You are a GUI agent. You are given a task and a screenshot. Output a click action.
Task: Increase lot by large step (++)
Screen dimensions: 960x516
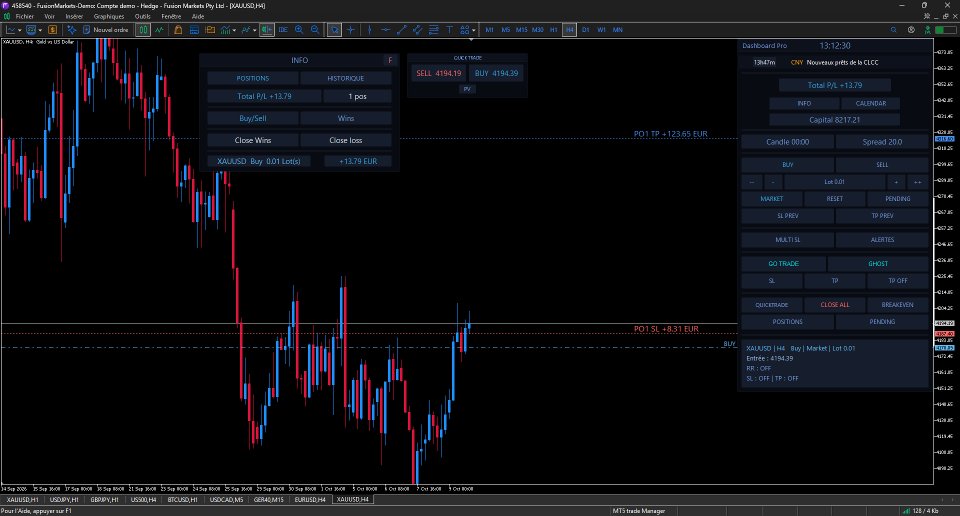click(x=917, y=182)
